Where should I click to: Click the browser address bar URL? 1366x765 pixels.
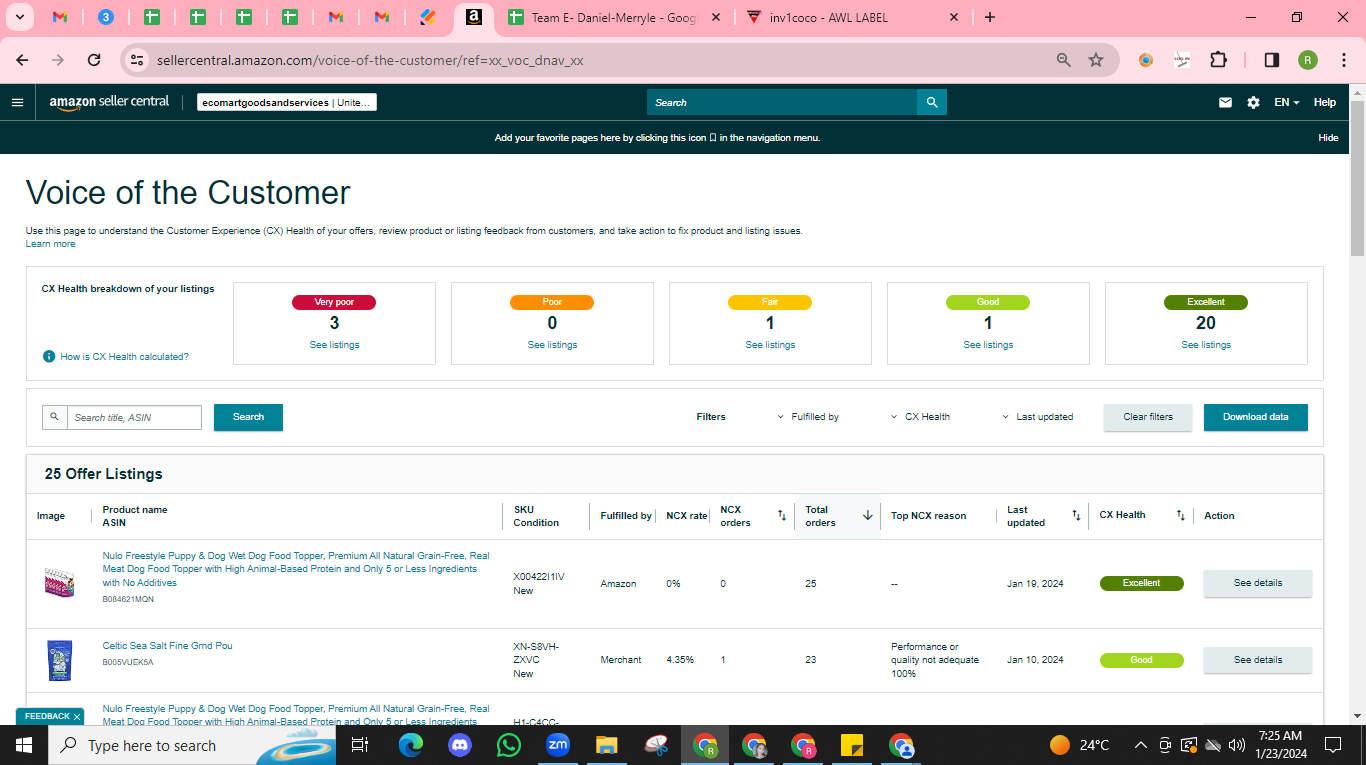coord(370,60)
